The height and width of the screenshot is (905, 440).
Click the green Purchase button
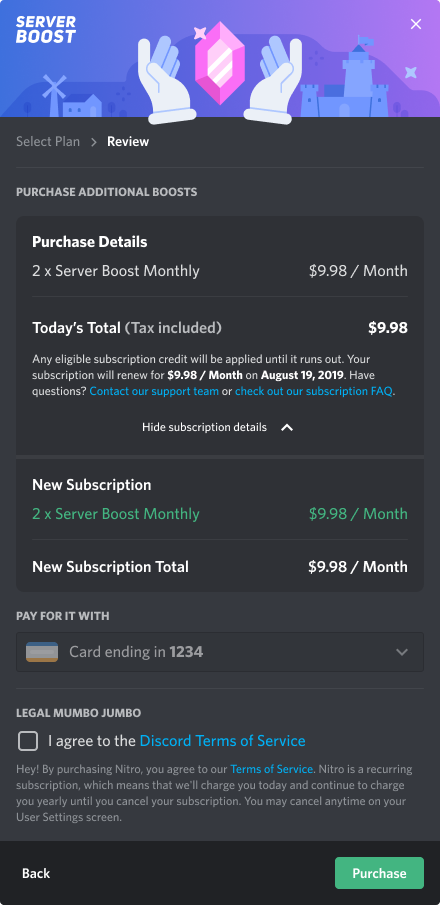click(x=379, y=873)
